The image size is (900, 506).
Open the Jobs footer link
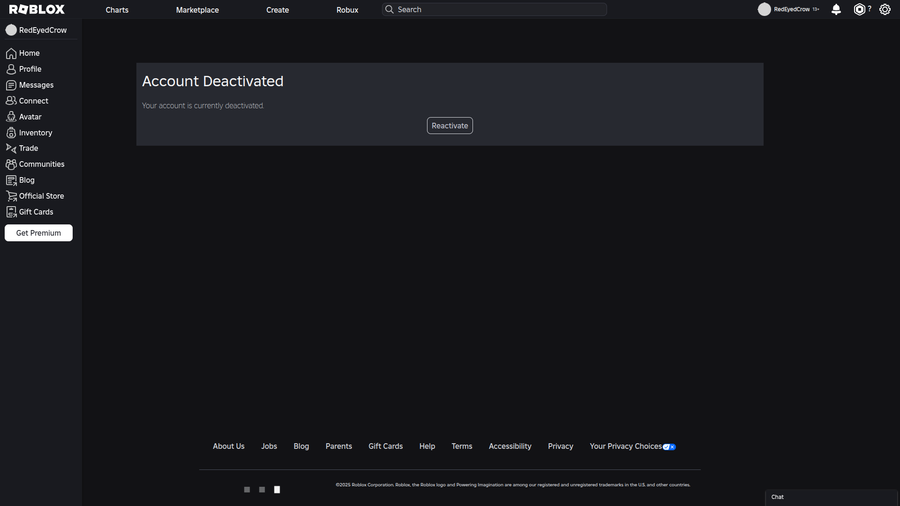269,446
